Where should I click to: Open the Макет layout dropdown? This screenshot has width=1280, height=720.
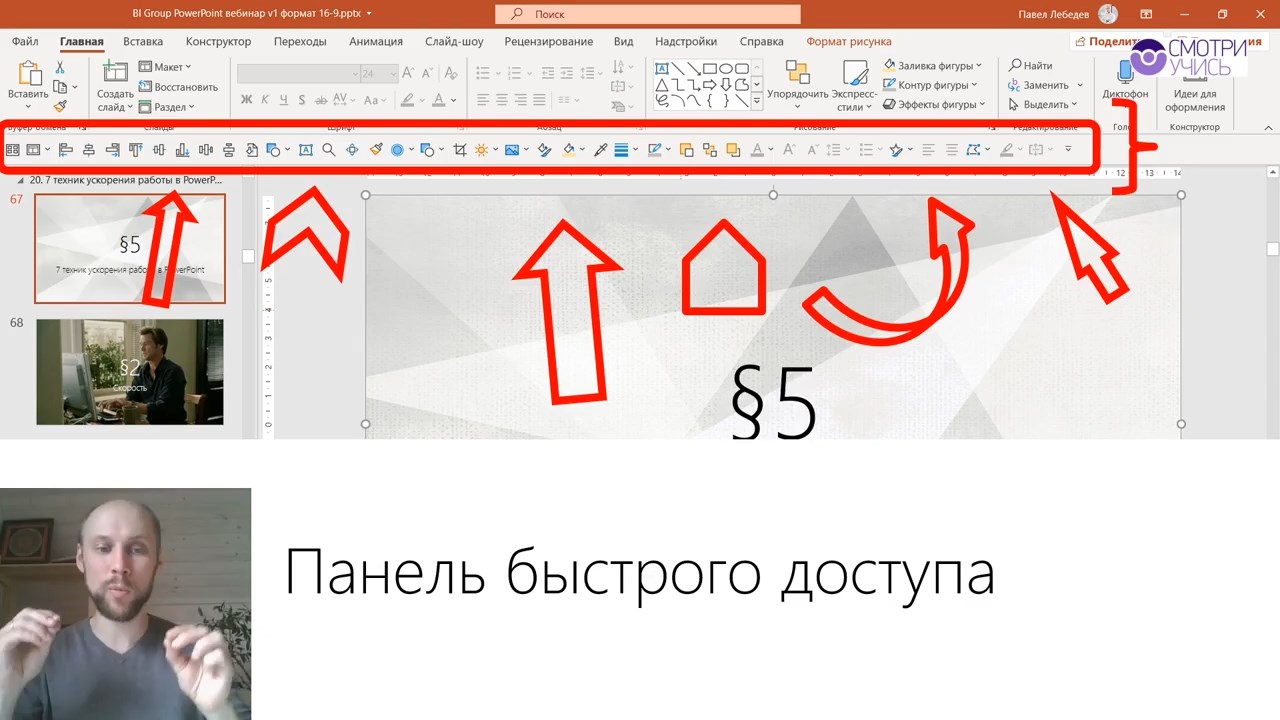tap(166, 67)
